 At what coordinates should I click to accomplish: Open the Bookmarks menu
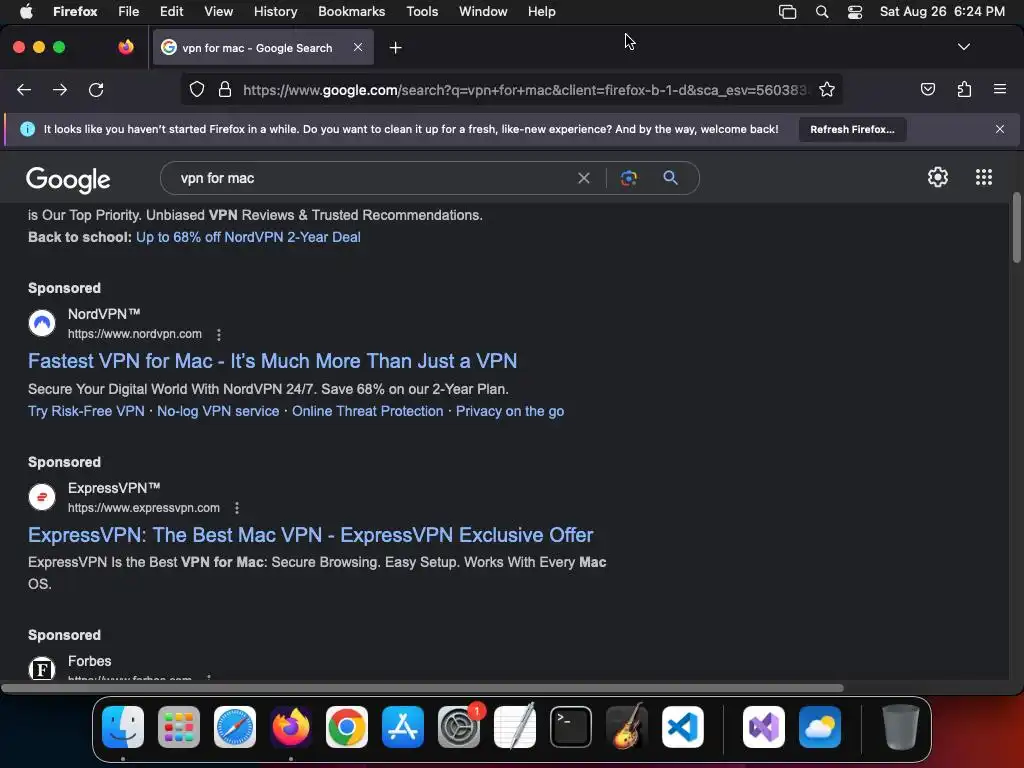point(351,11)
